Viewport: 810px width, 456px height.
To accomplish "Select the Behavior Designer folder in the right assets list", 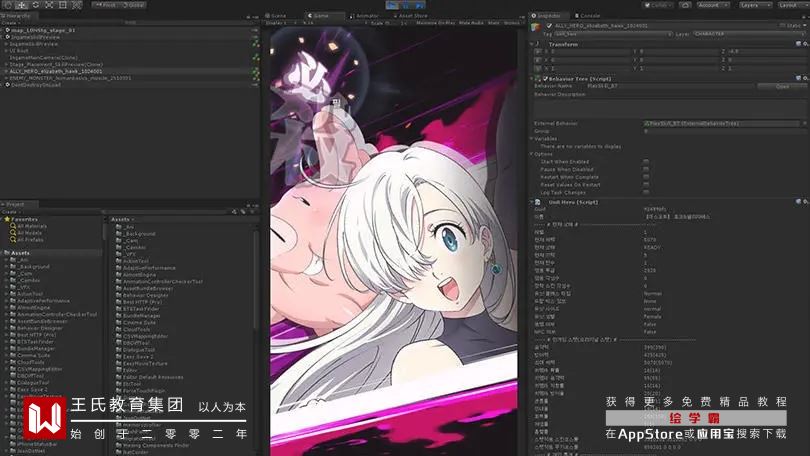I will tap(142, 295).
